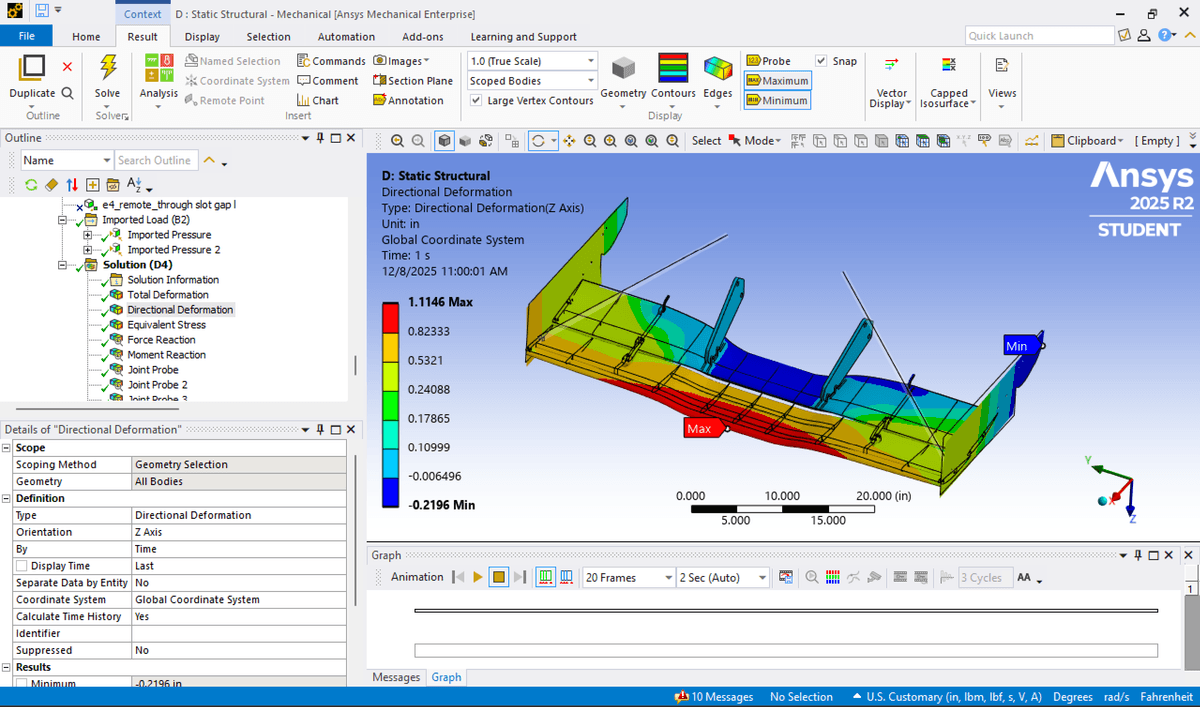Expand the Imported Pressure 2 node
1200x707 pixels.
tap(88, 250)
